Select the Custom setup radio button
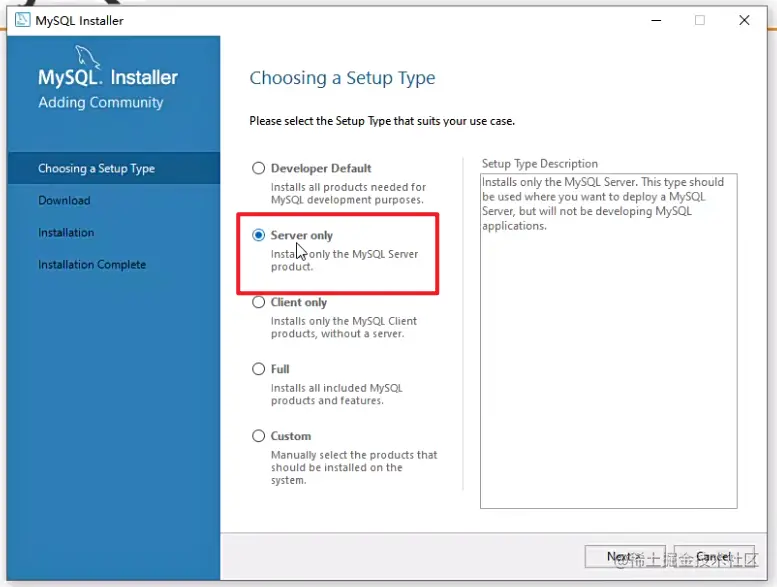 259,436
